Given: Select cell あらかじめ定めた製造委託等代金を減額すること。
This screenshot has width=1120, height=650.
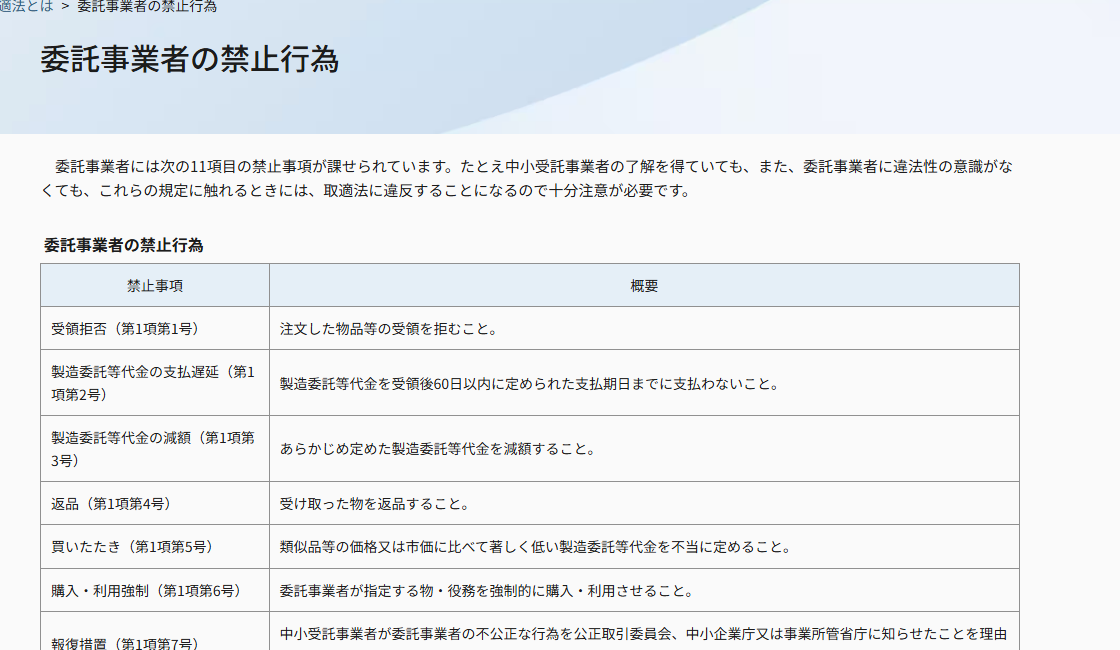Looking at the screenshot, I should pyautogui.click(x=644, y=449).
